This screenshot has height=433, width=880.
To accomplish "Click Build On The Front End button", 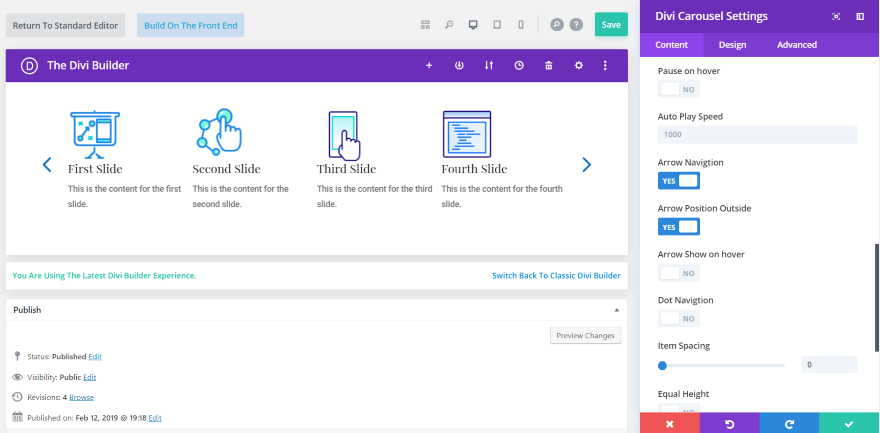I will tap(191, 25).
